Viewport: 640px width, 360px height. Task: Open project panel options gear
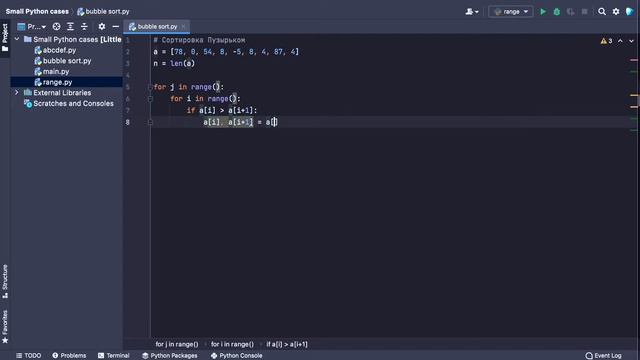coord(102,27)
